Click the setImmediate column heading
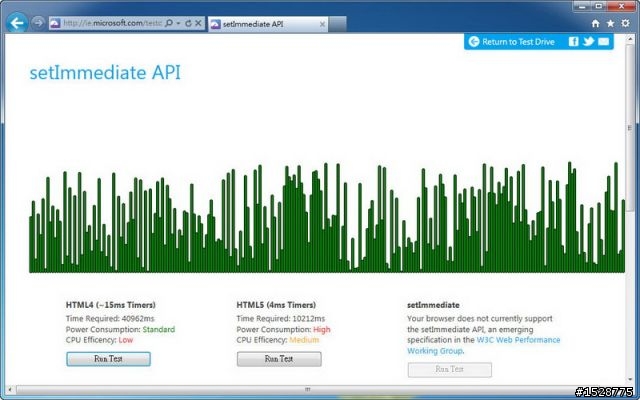This screenshot has width=640, height=400. tap(433, 305)
